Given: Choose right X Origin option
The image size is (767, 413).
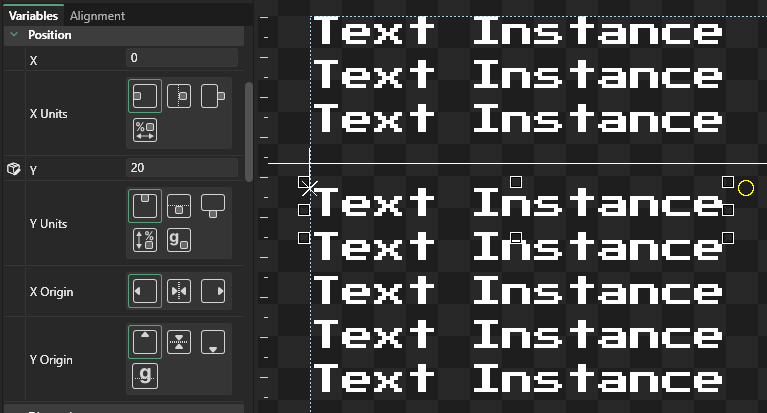Looking at the screenshot, I should 213,292.
